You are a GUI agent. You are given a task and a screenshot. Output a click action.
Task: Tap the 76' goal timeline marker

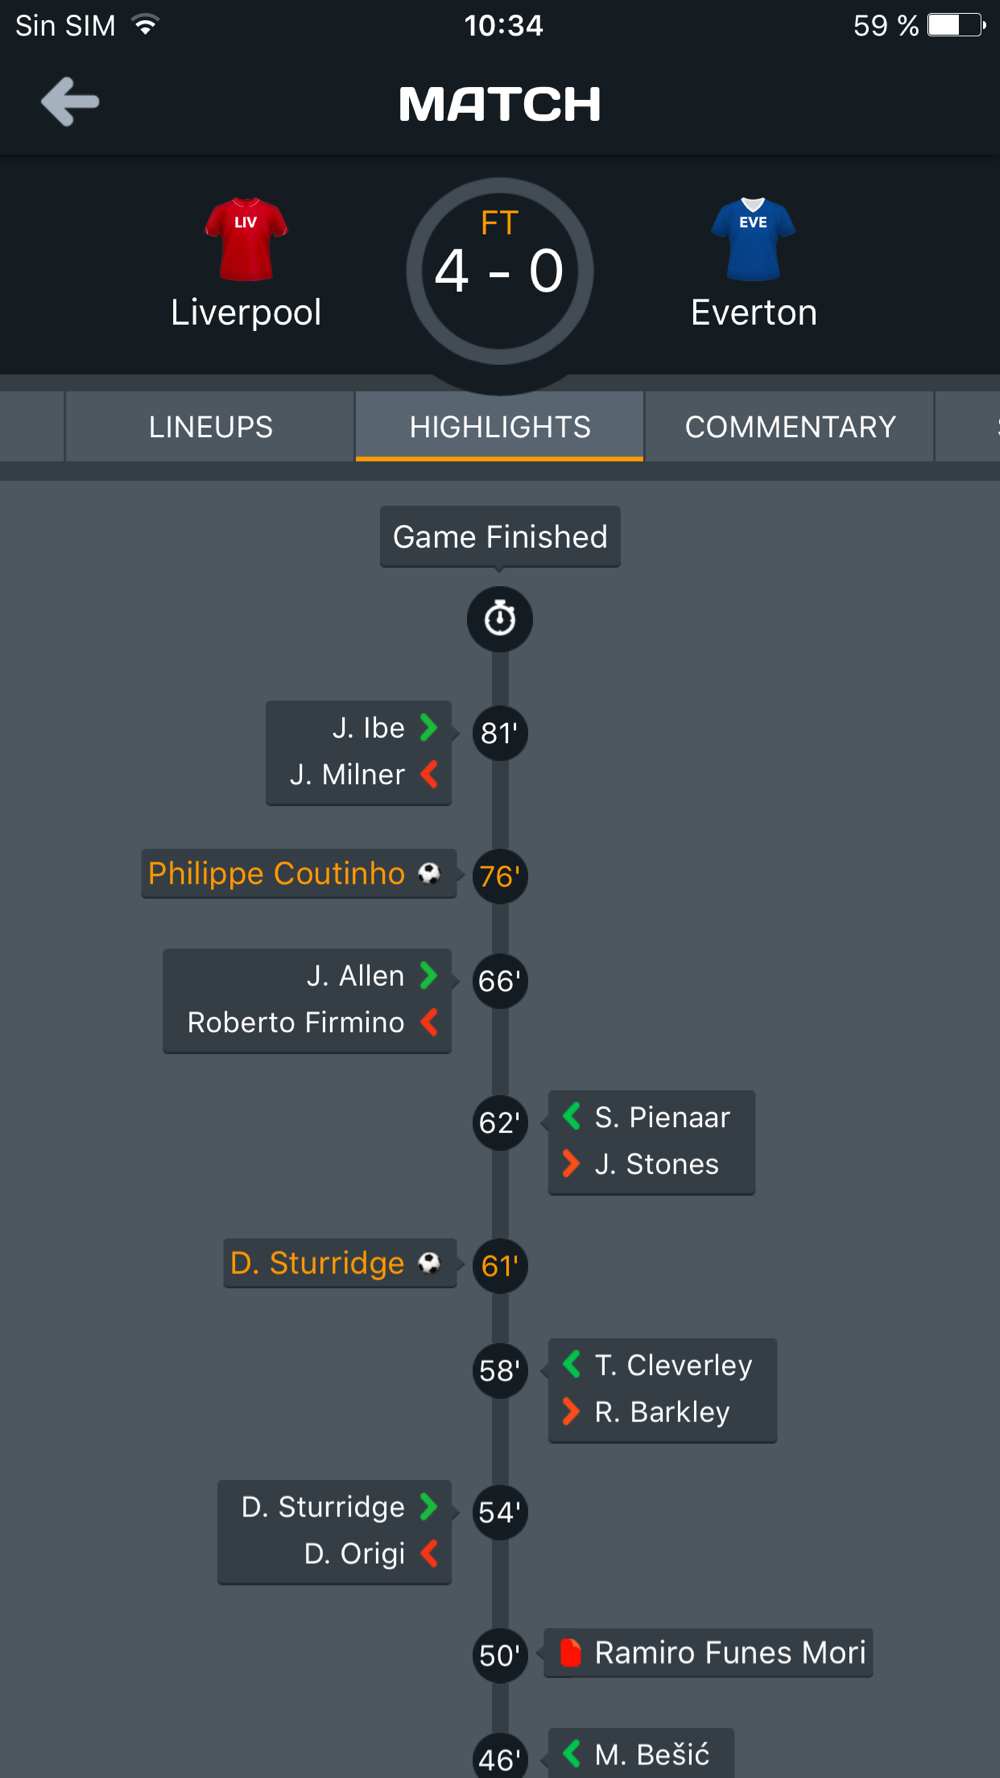click(x=500, y=876)
